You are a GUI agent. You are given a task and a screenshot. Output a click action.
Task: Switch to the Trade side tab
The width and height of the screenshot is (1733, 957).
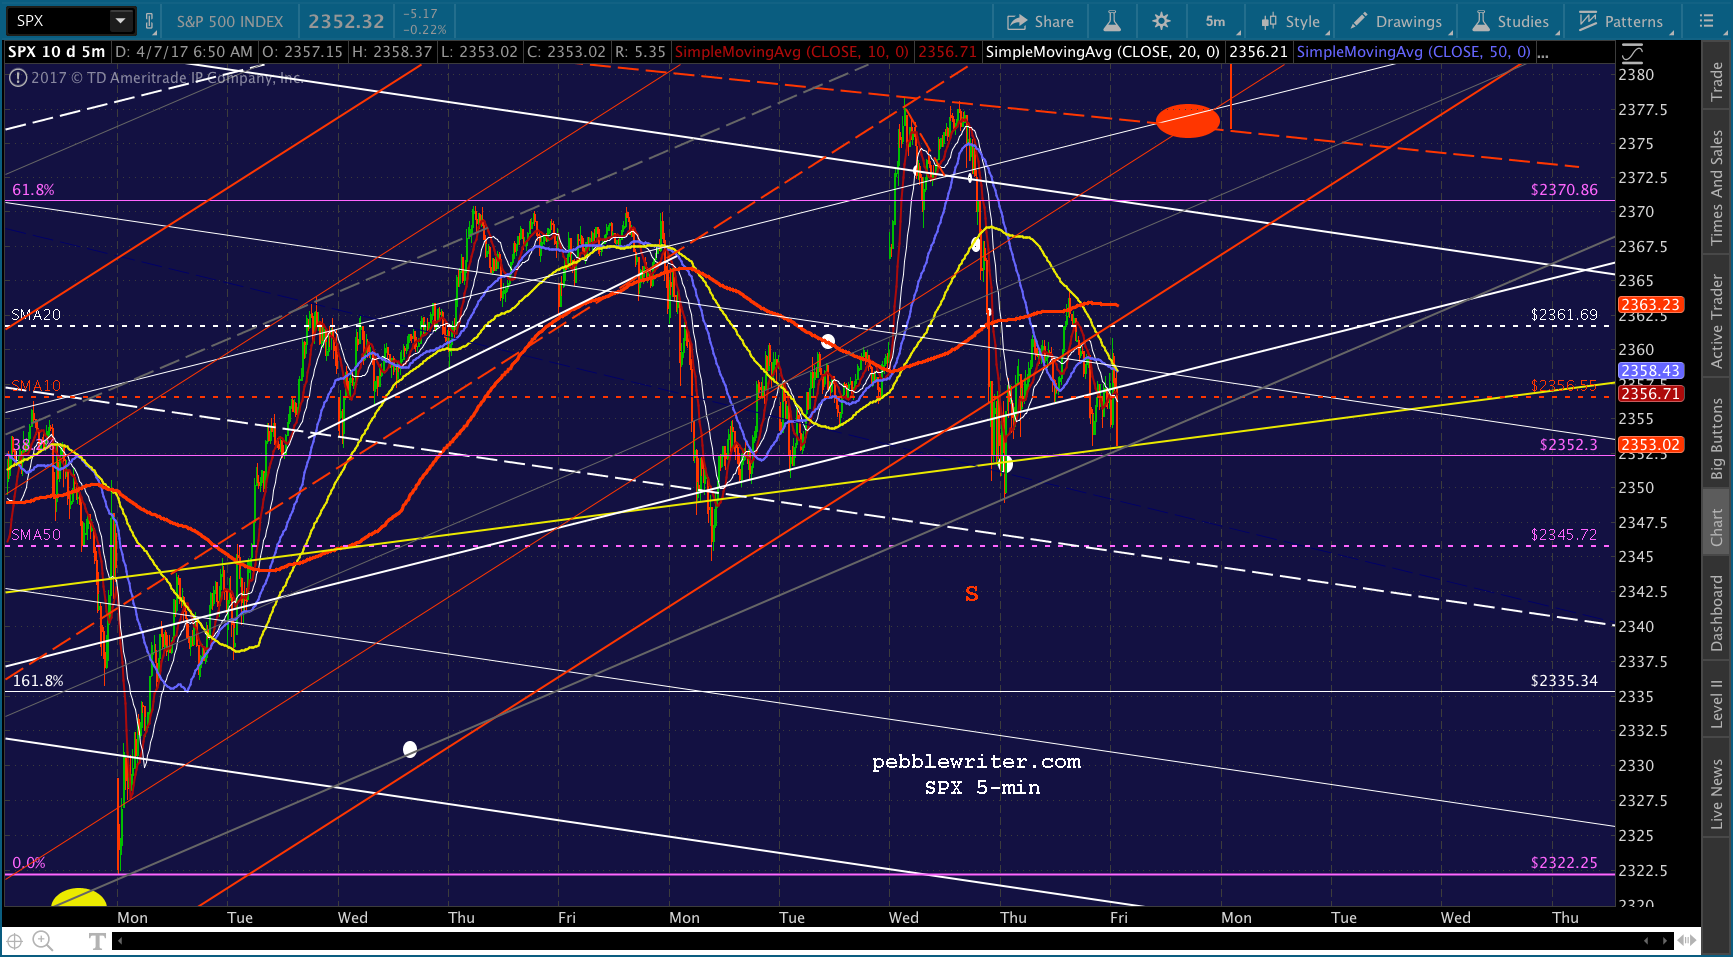[1717, 81]
